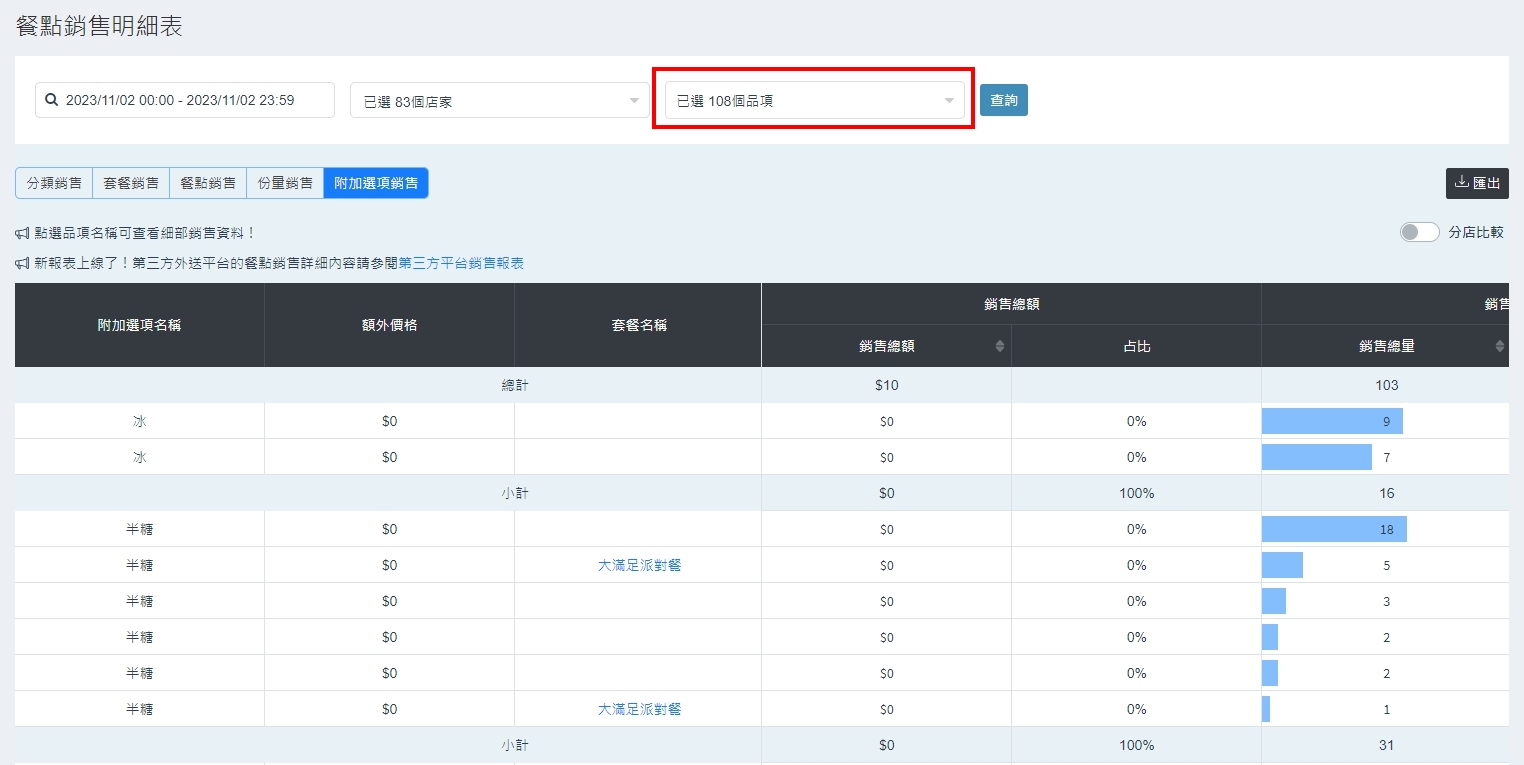Image resolution: width=1524 pixels, height=765 pixels.
Task: Click sort arrows on 銷售總額 column
Action: click(999, 346)
